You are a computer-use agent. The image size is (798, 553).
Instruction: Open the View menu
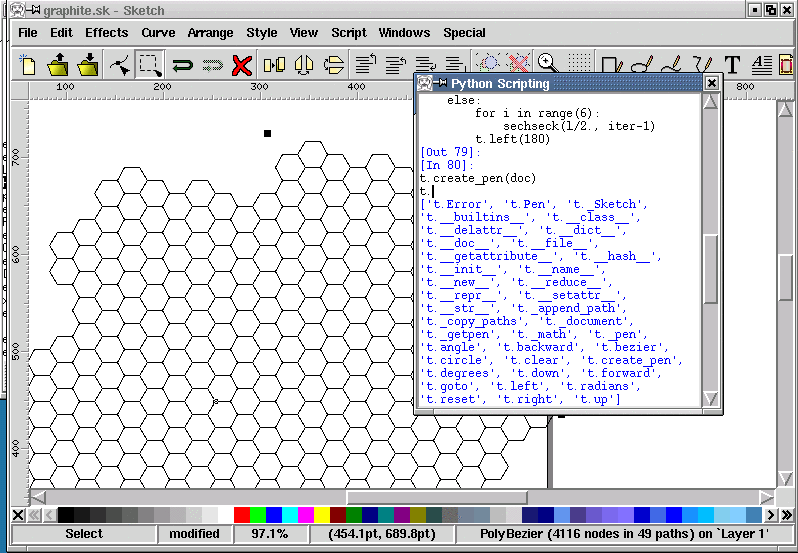[x=304, y=33]
